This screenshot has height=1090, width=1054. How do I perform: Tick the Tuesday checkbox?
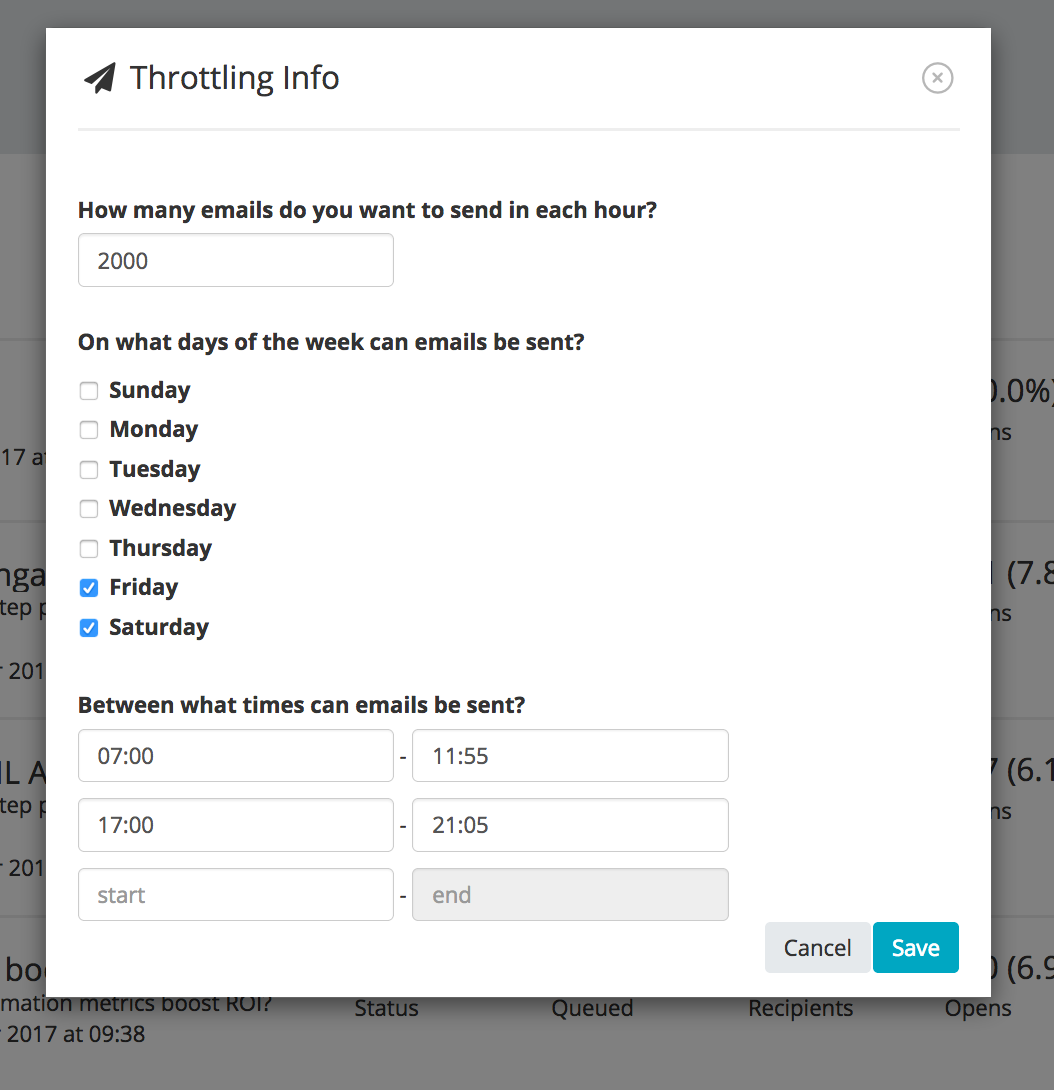click(89, 469)
